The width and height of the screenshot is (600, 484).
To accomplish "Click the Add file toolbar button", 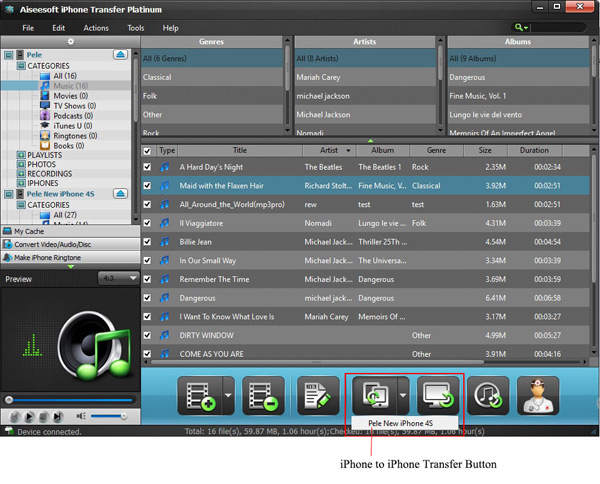I will click(x=200, y=396).
